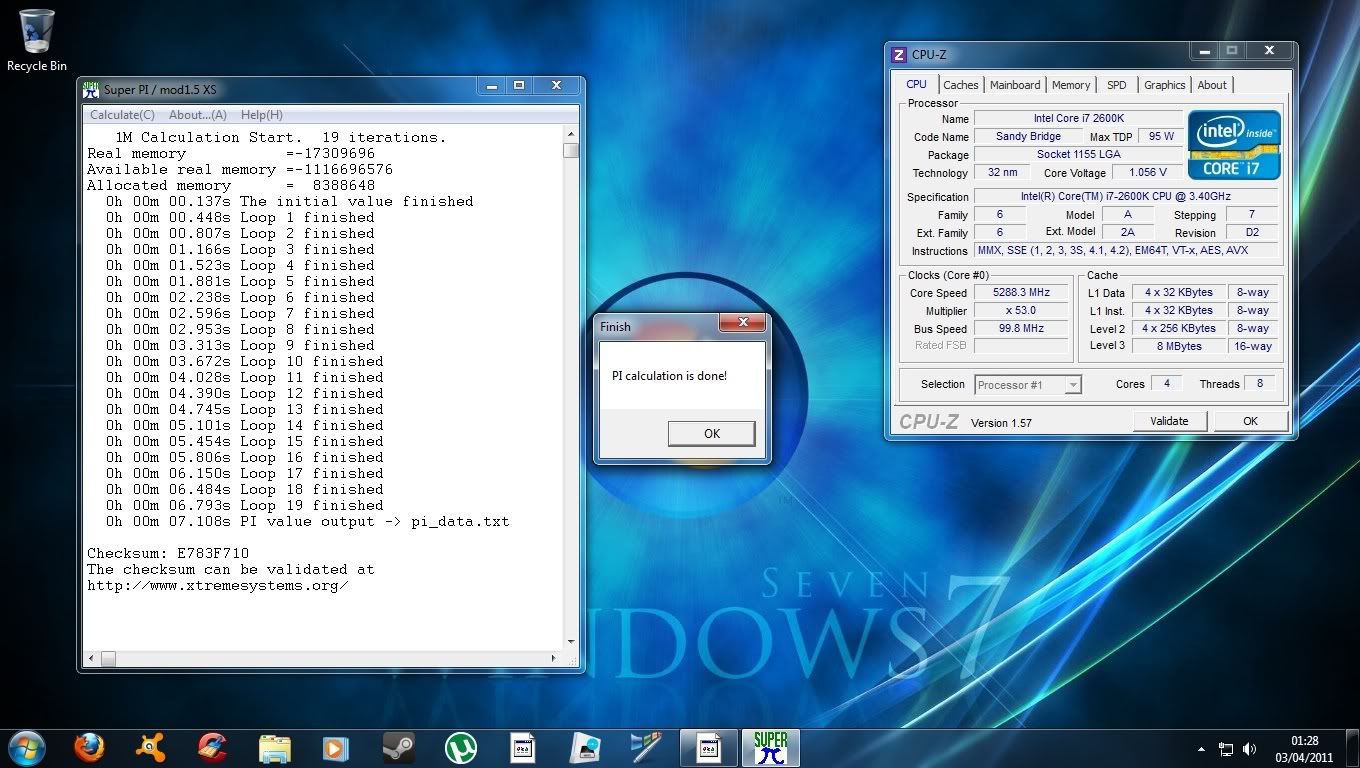Click the Bus Speed value '99.8 MHz'
Image resolution: width=1360 pixels, height=768 pixels.
tap(1021, 328)
